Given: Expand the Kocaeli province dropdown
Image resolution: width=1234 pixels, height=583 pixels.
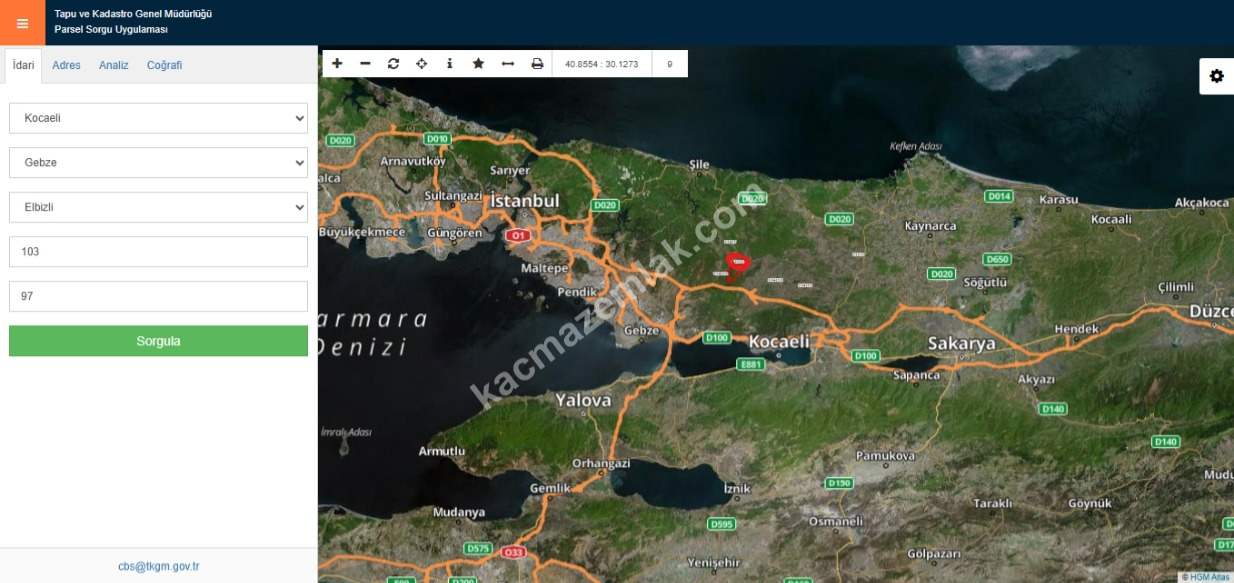Looking at the screenshot, I should click(x=158, y=118).
